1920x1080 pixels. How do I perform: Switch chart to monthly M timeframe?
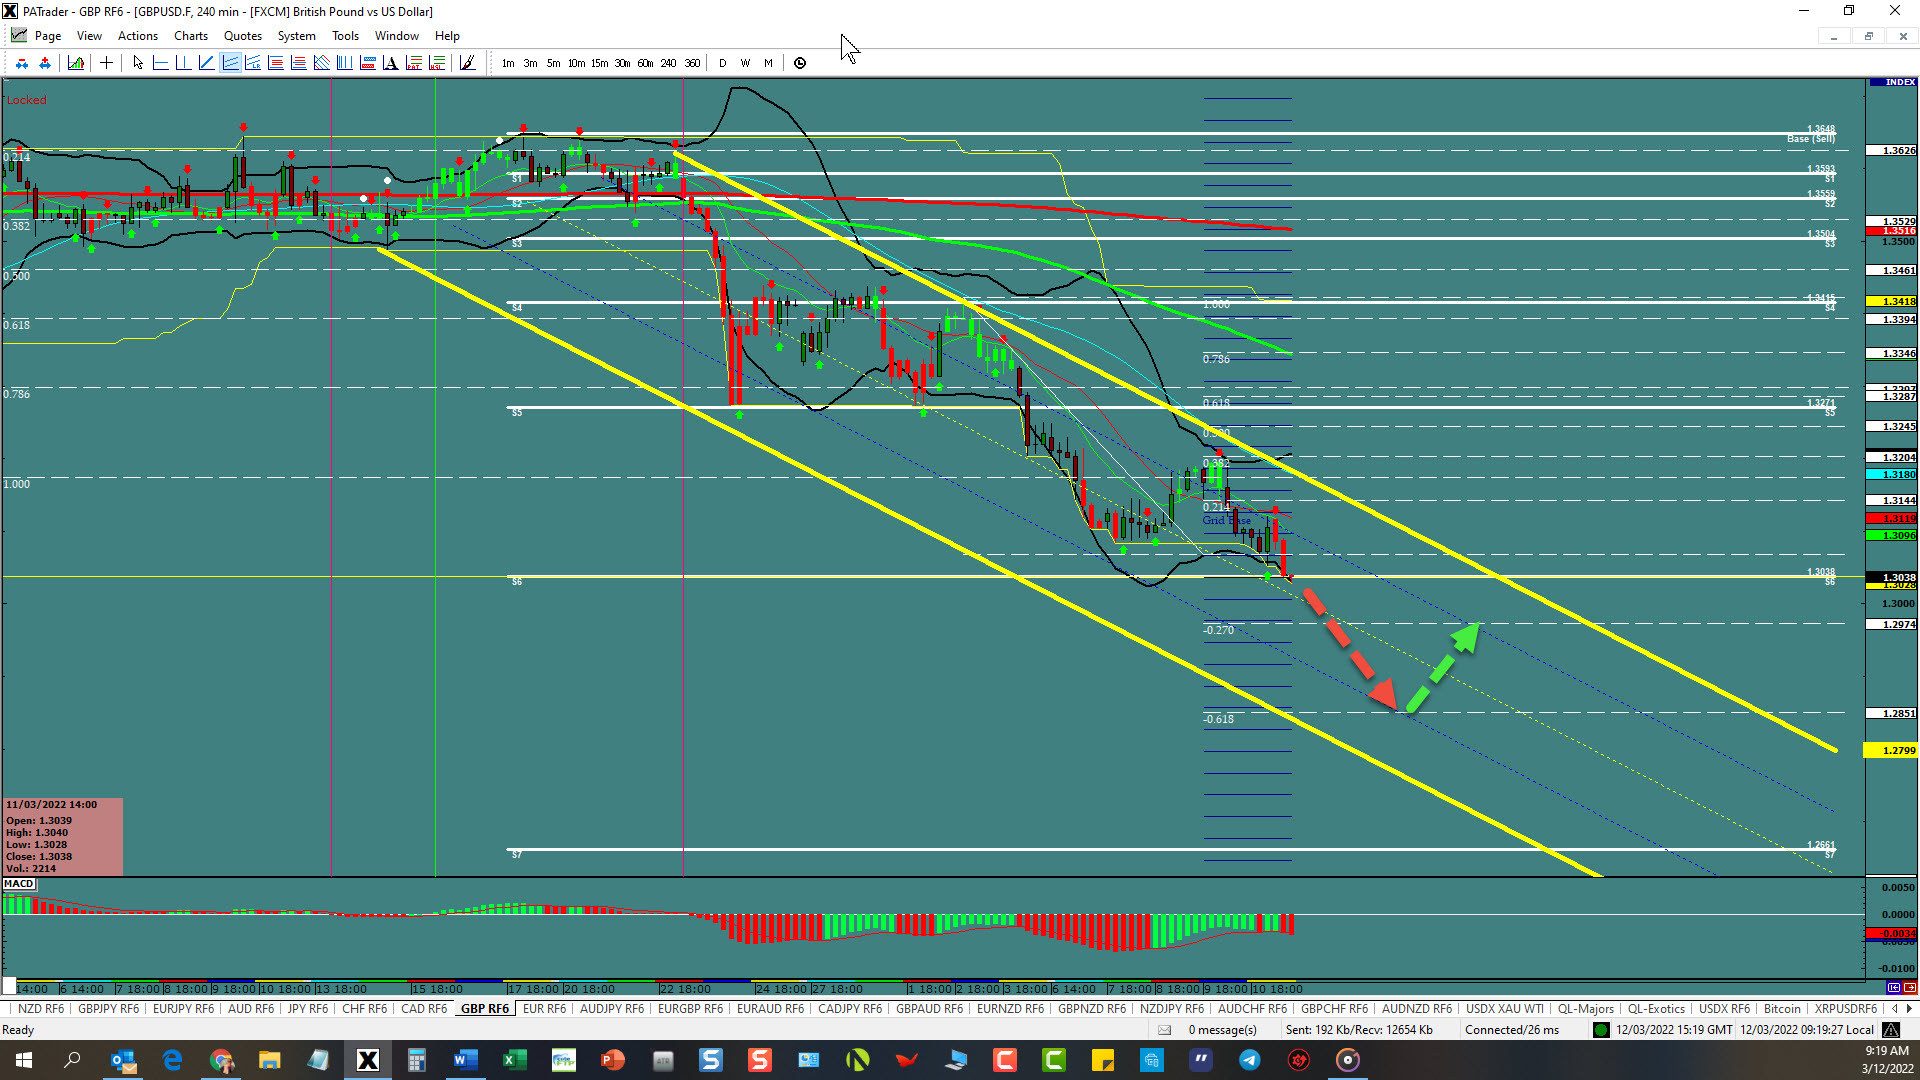pyautogui.click(x=768, y=63)
